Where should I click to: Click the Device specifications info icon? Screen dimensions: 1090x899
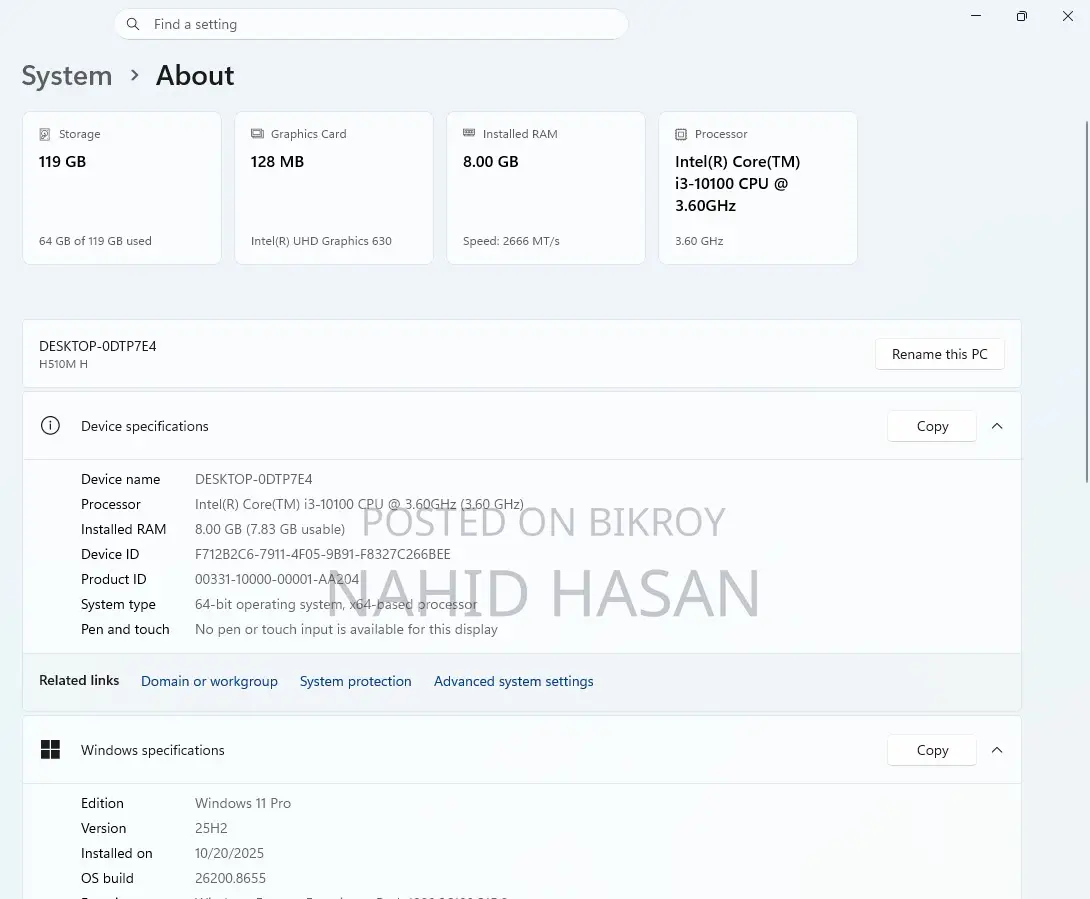(x=50, y=426)
